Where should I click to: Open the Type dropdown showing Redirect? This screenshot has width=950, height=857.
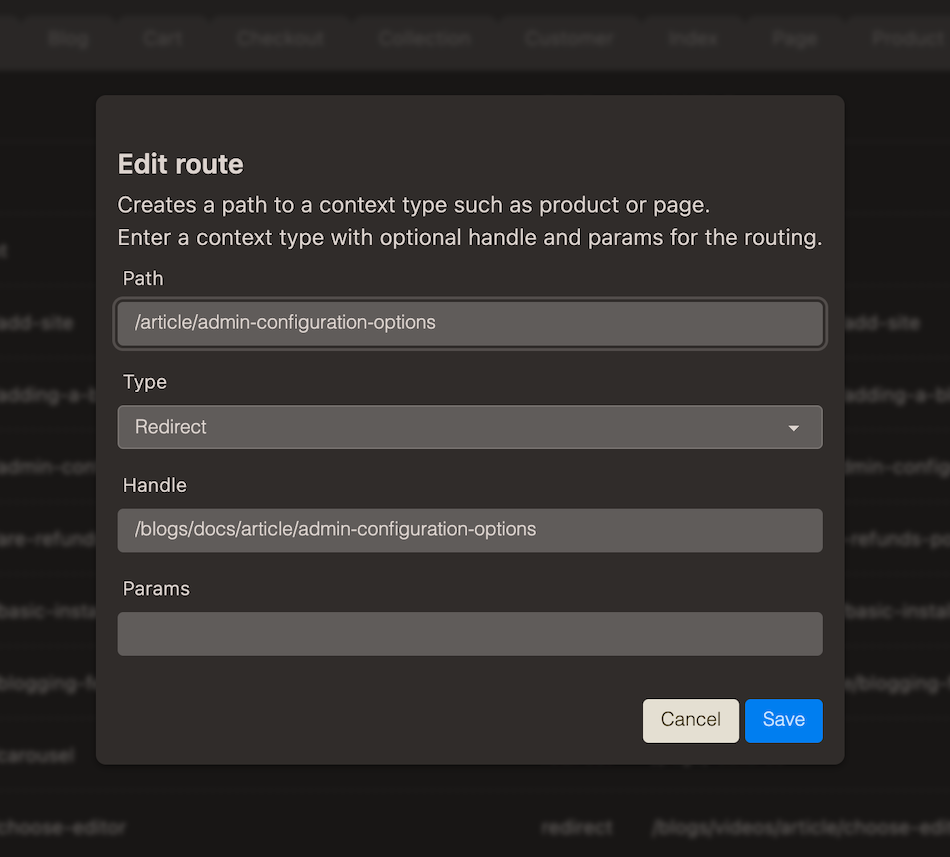coord(469,427)
